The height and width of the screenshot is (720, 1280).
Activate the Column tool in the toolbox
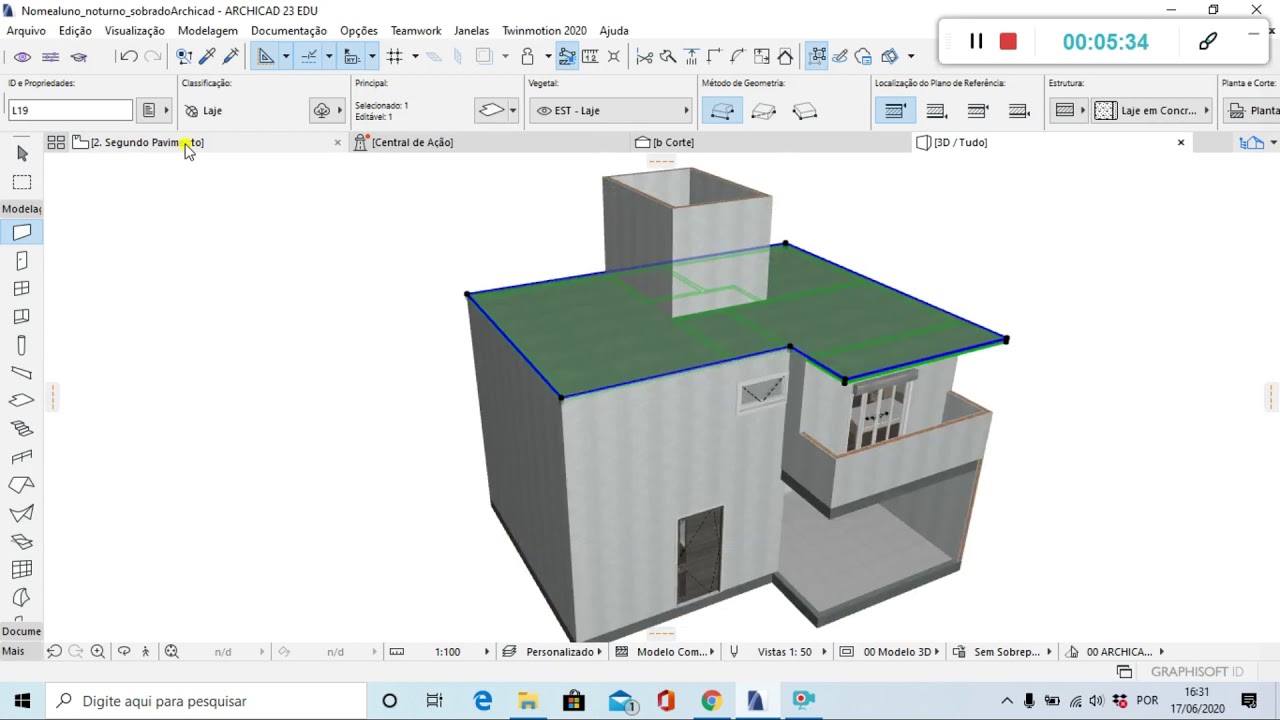22,345
